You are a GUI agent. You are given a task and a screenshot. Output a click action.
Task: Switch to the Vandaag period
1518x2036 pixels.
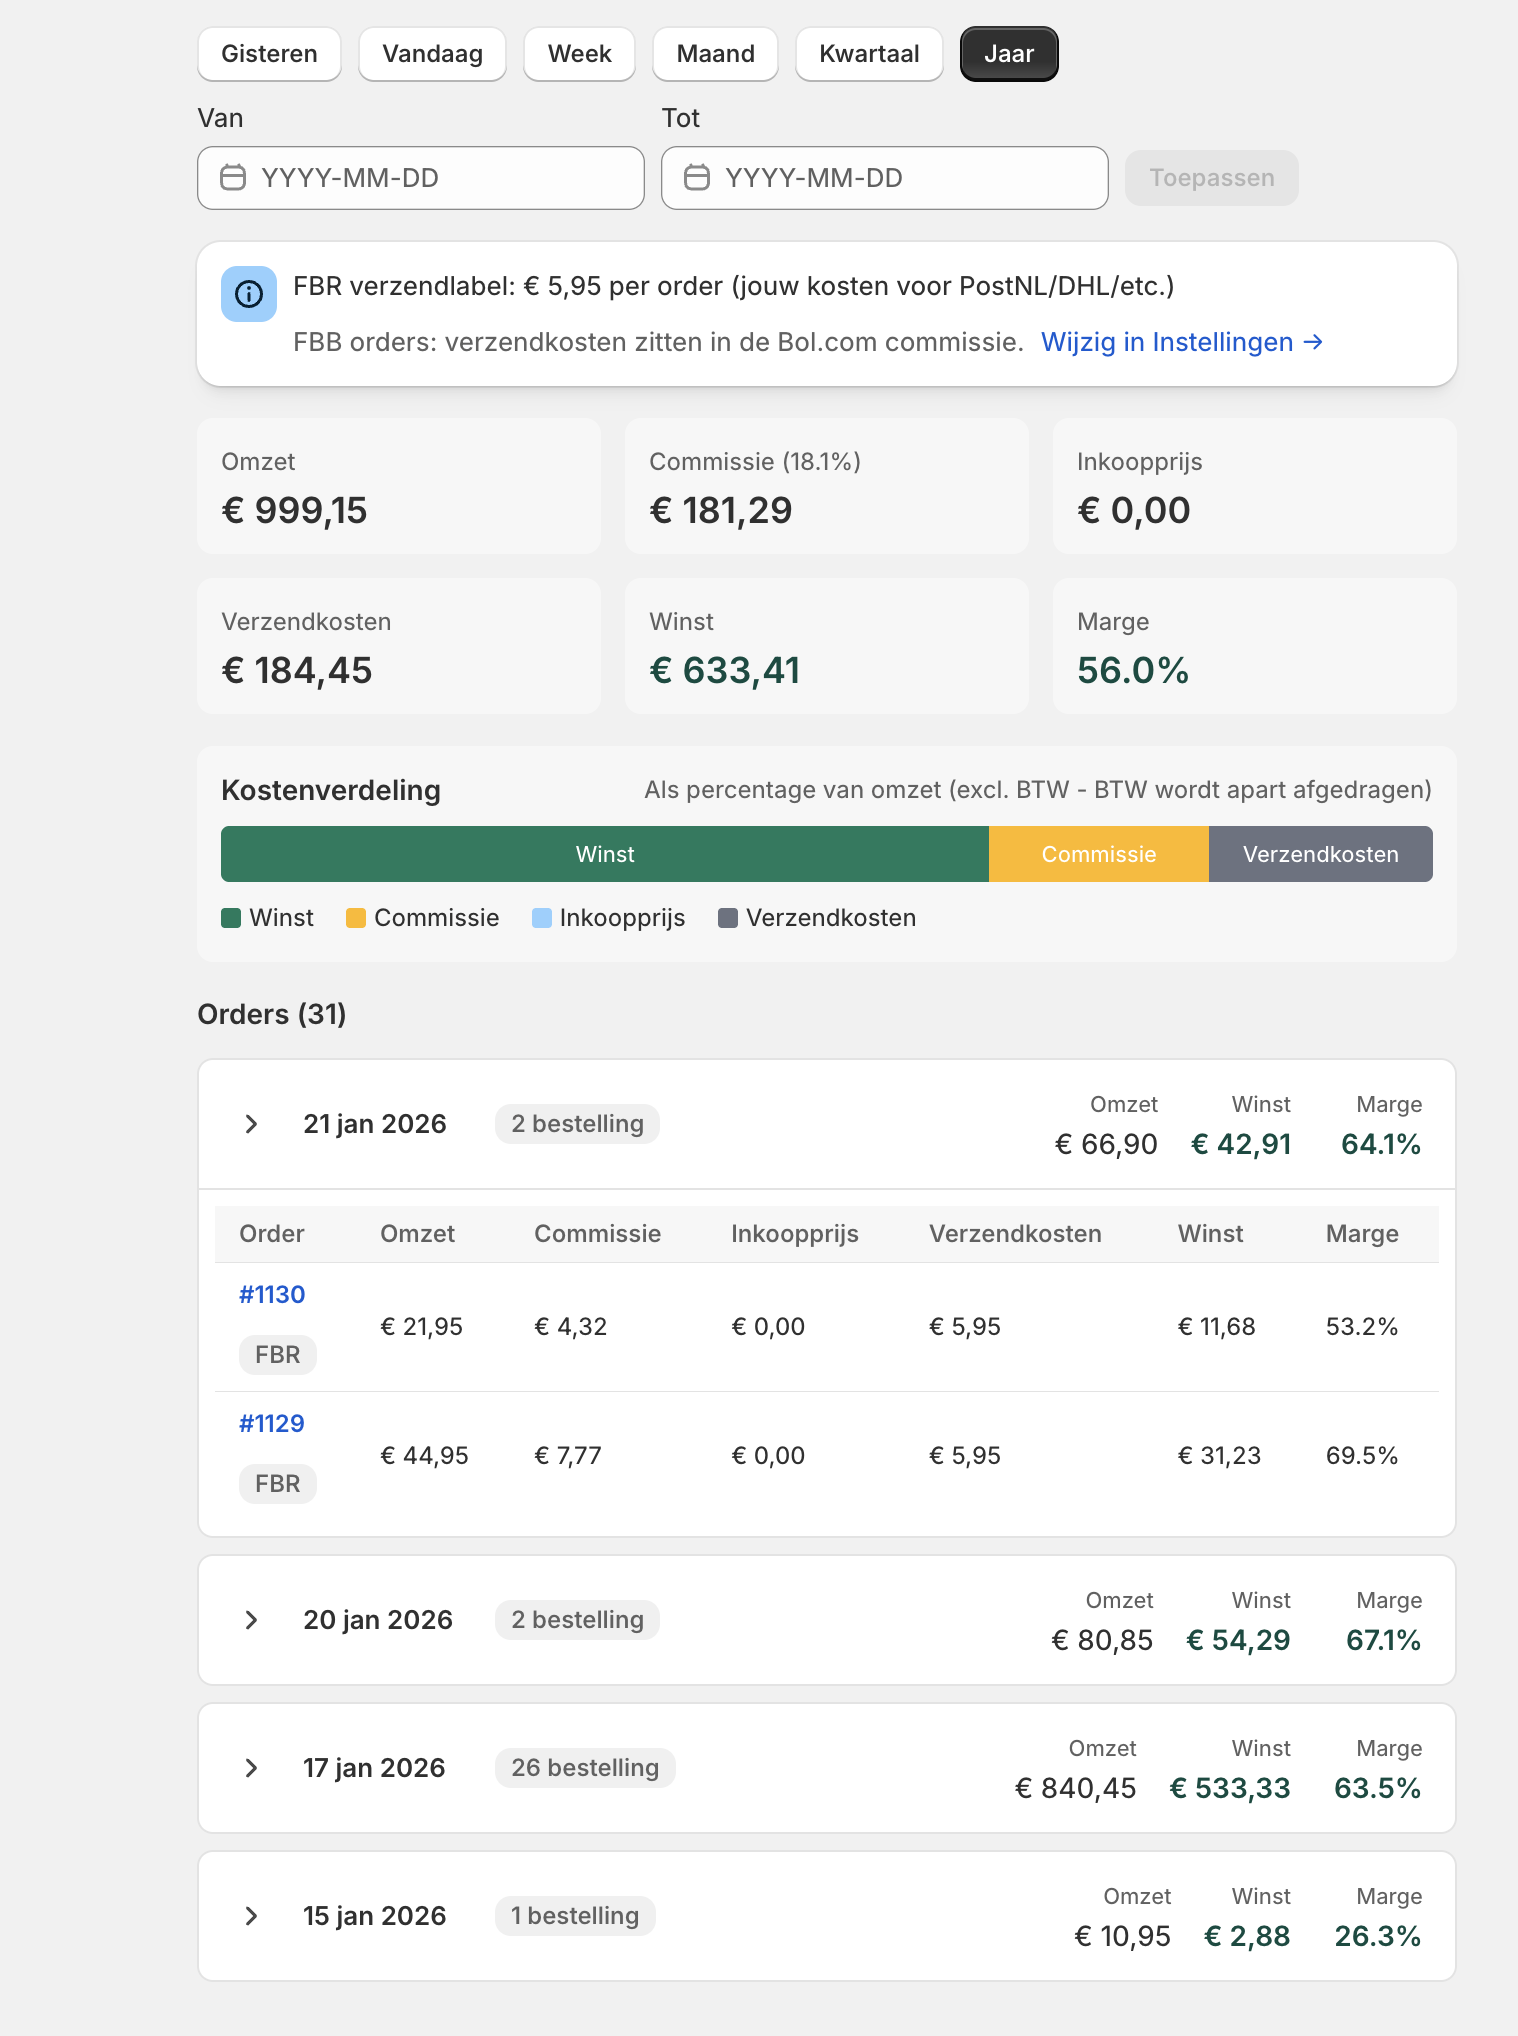432,54
